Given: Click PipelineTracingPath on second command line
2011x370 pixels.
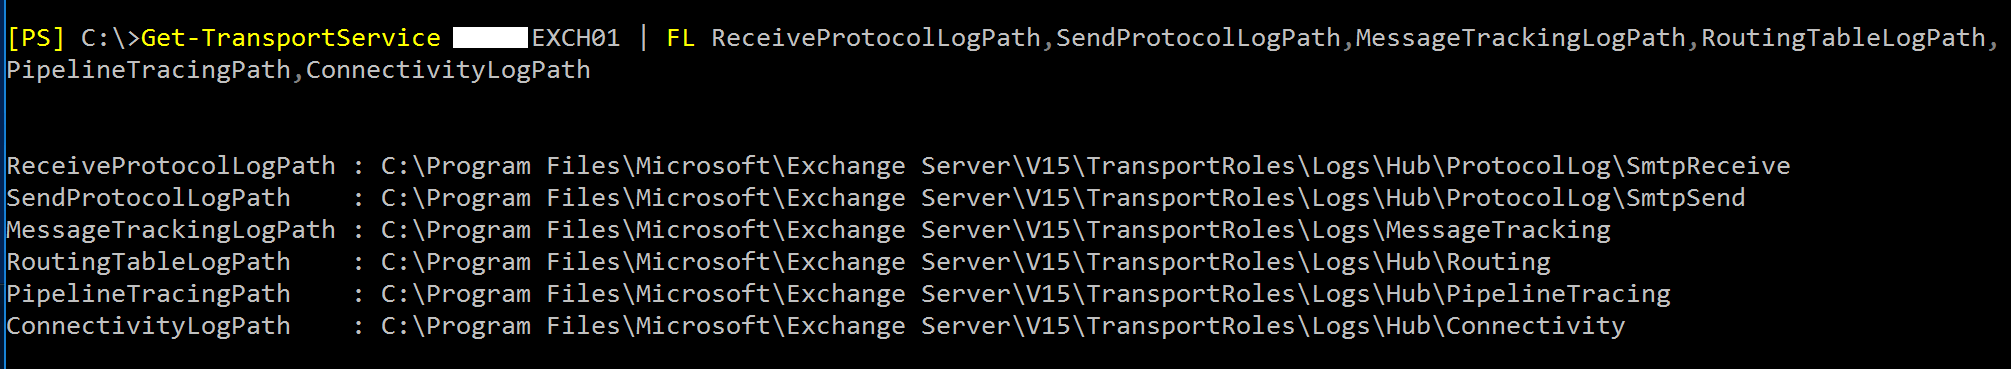Looking at the screenshot, I should pyautogui.click(x=148, y=70).
